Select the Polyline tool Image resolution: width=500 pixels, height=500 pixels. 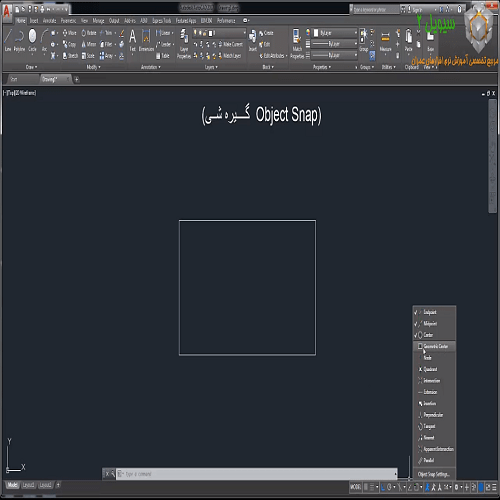[19, 40]
